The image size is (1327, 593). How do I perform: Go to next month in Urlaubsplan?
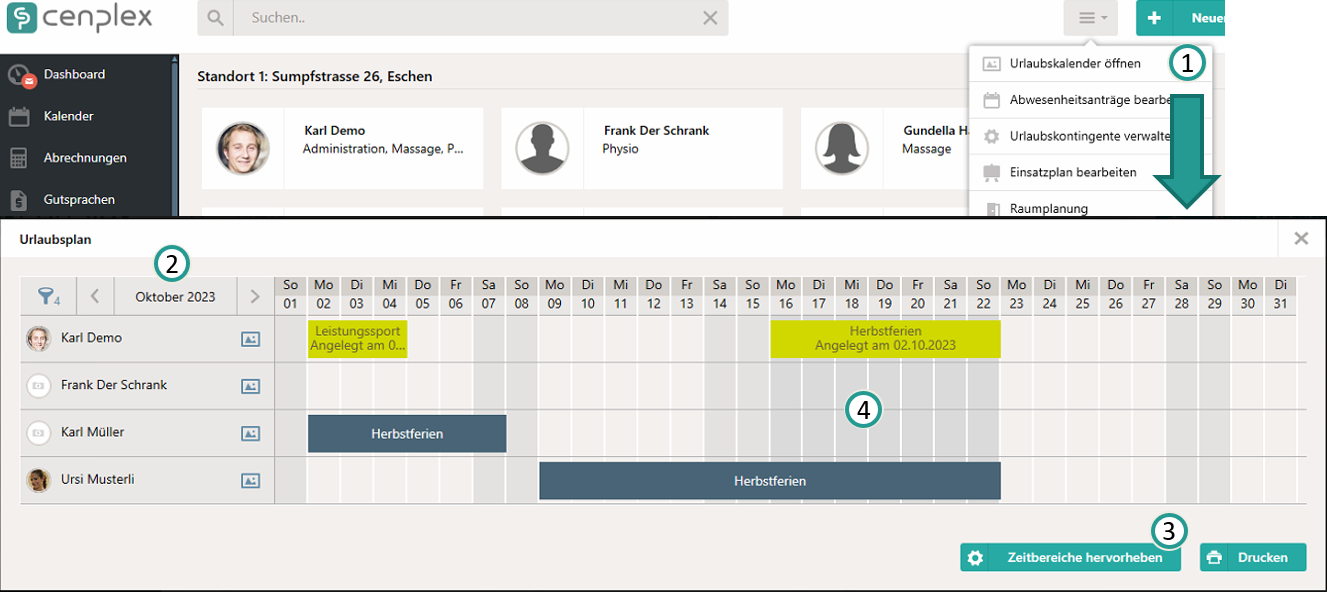(x=255, y=296)
